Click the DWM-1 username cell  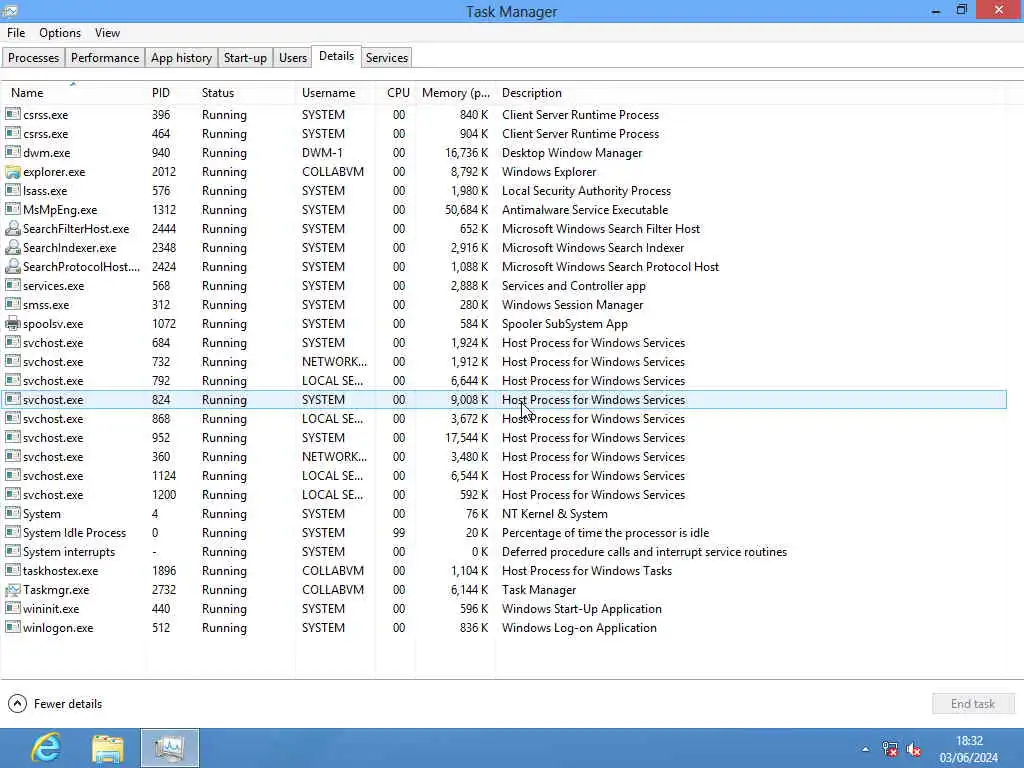322,152
